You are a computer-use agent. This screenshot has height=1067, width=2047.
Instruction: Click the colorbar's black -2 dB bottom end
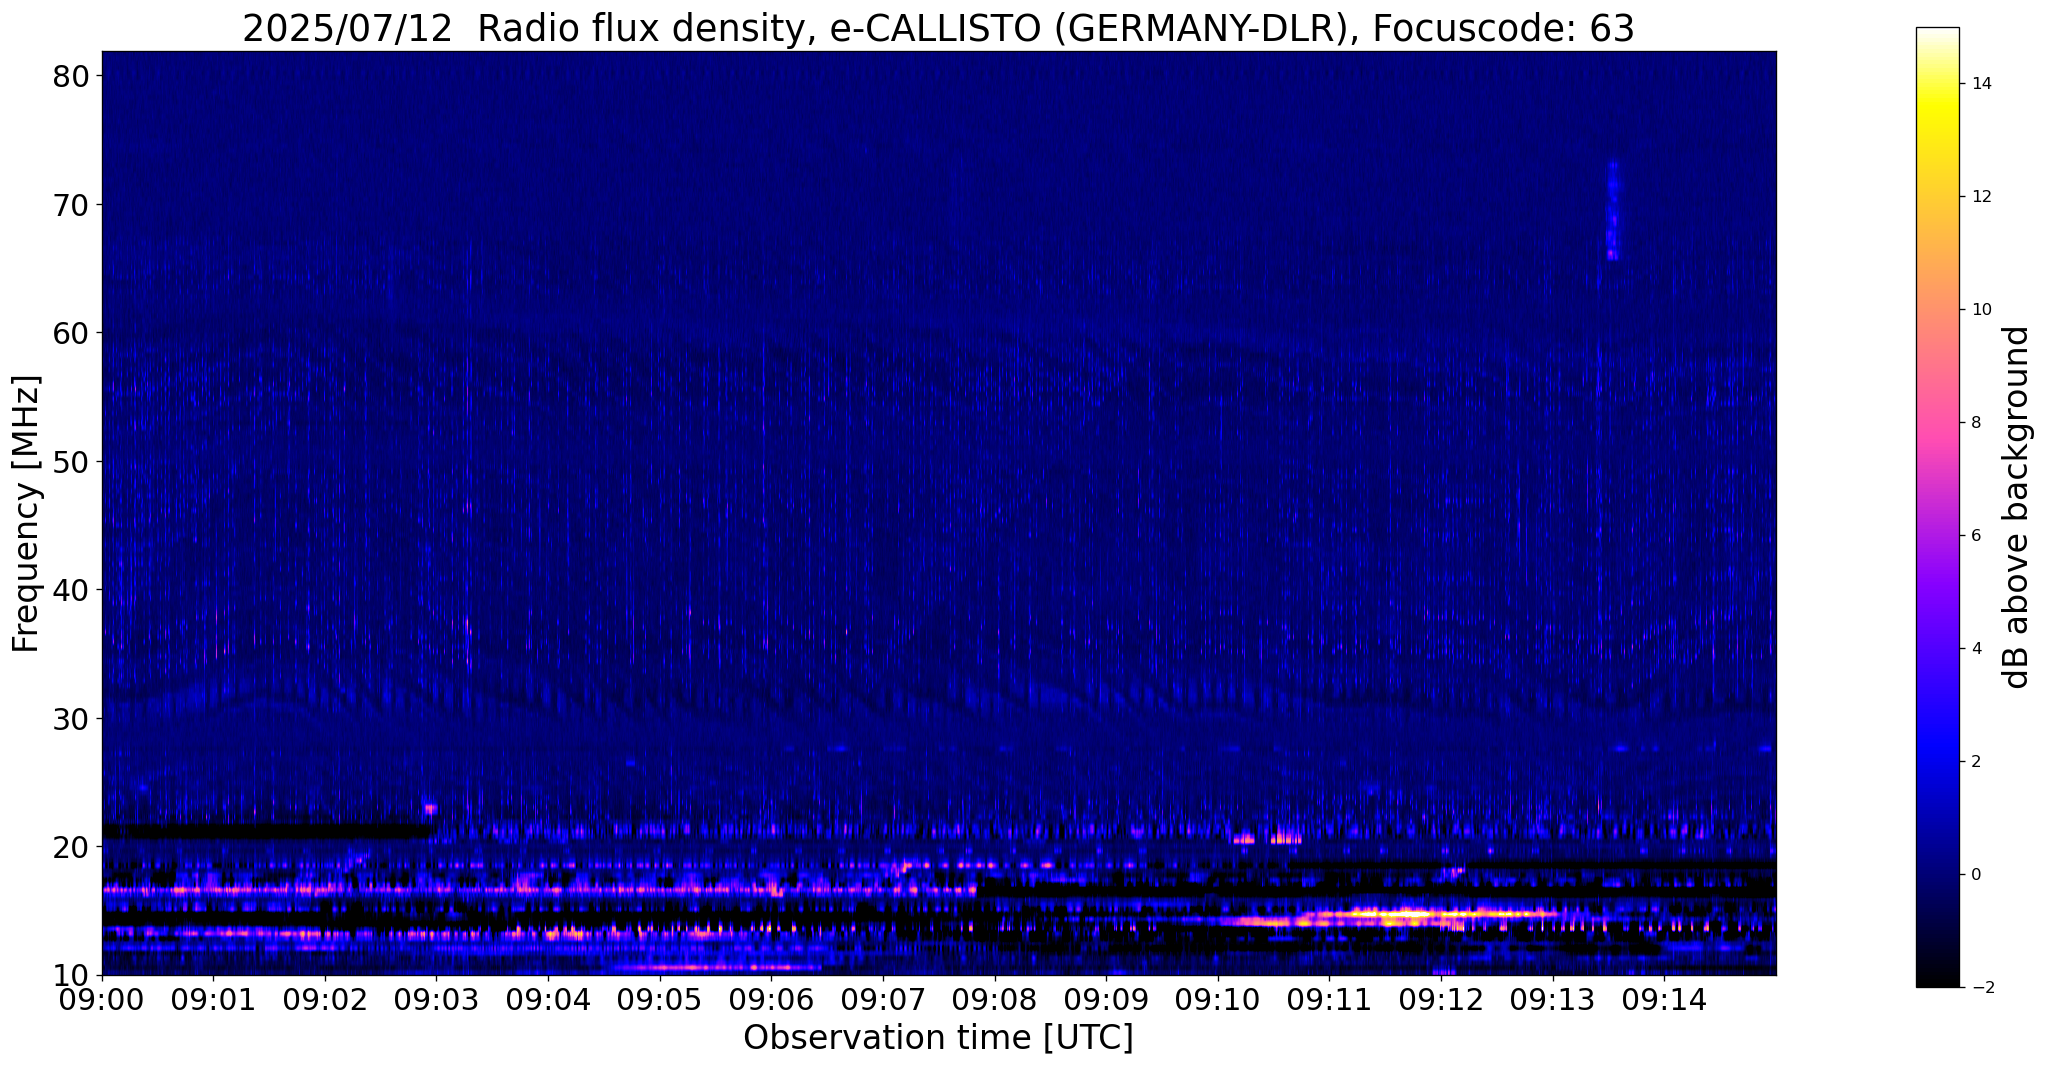[x=1937, y=982]
